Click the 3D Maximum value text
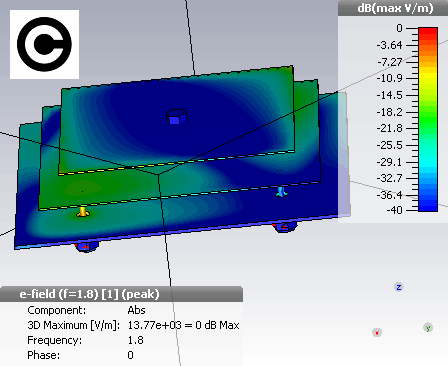This screenshot has height=366, width=448. 183,325
